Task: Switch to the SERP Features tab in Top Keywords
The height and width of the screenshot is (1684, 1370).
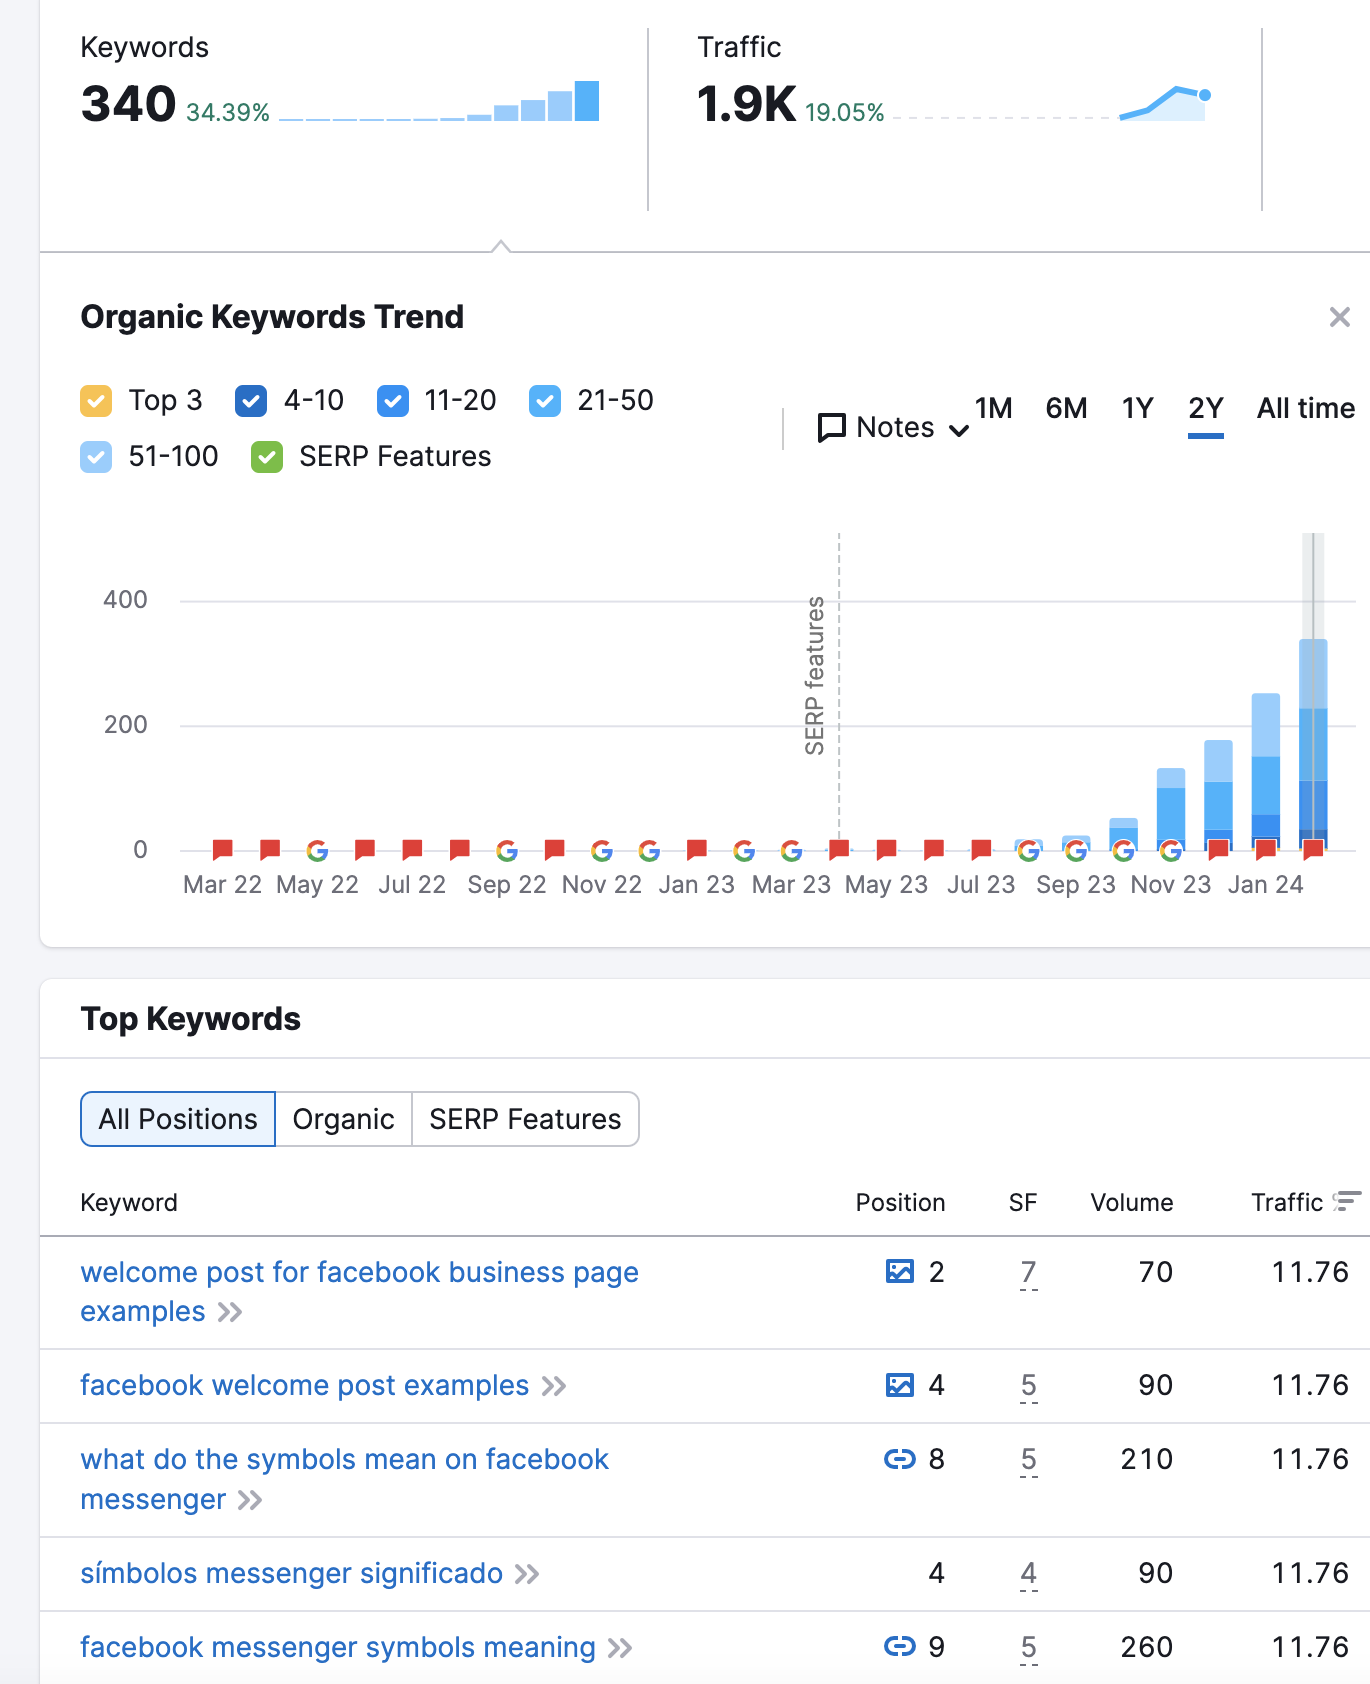Action: [525, 1119]
